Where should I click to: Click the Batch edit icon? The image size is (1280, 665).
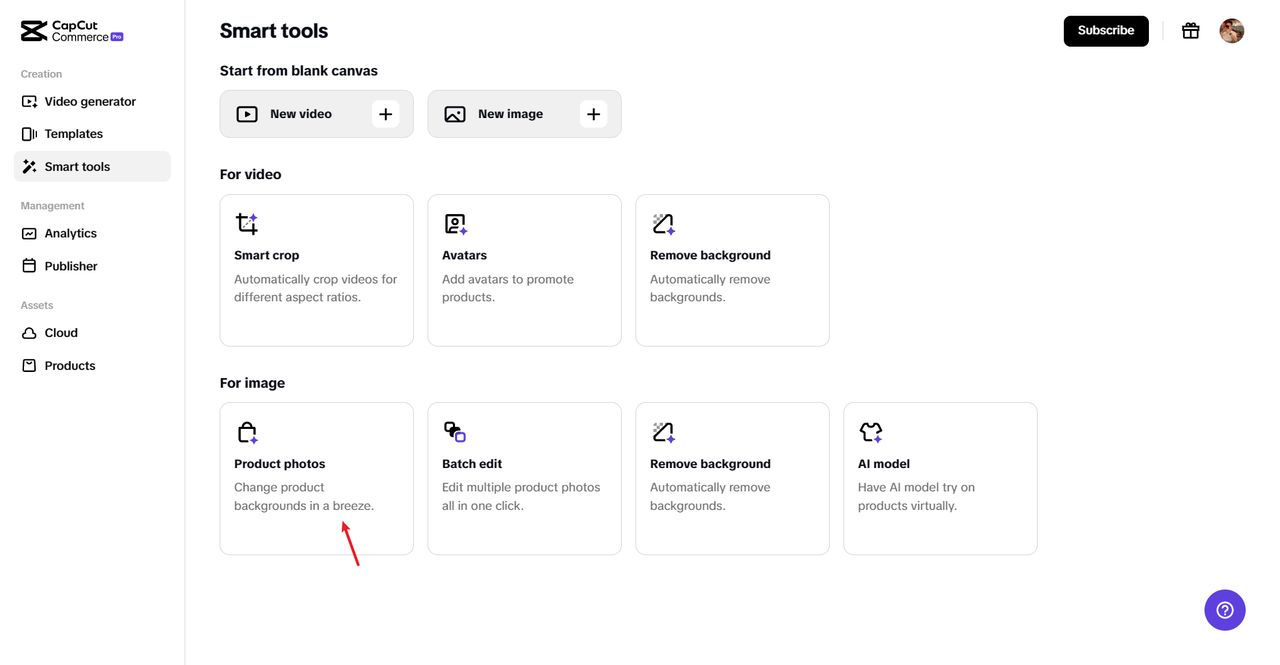click(x=455, y=432)
